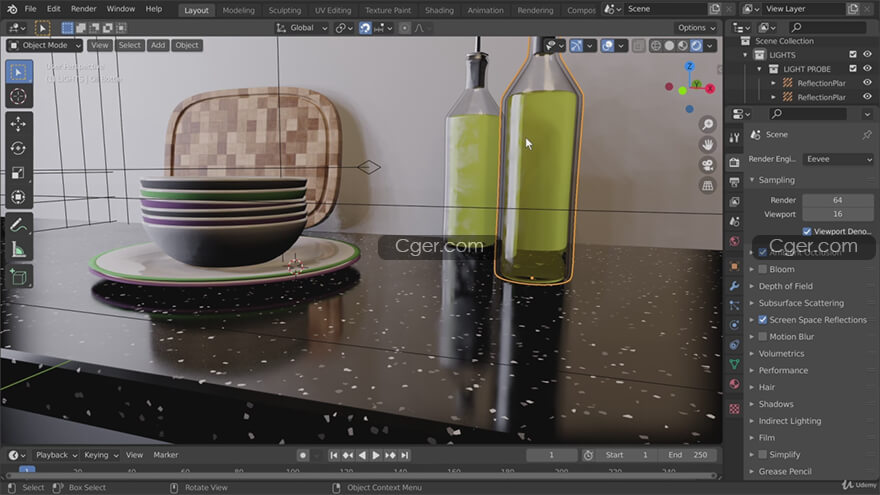Hide the LIGHTS collection with eye

(867, 54)
